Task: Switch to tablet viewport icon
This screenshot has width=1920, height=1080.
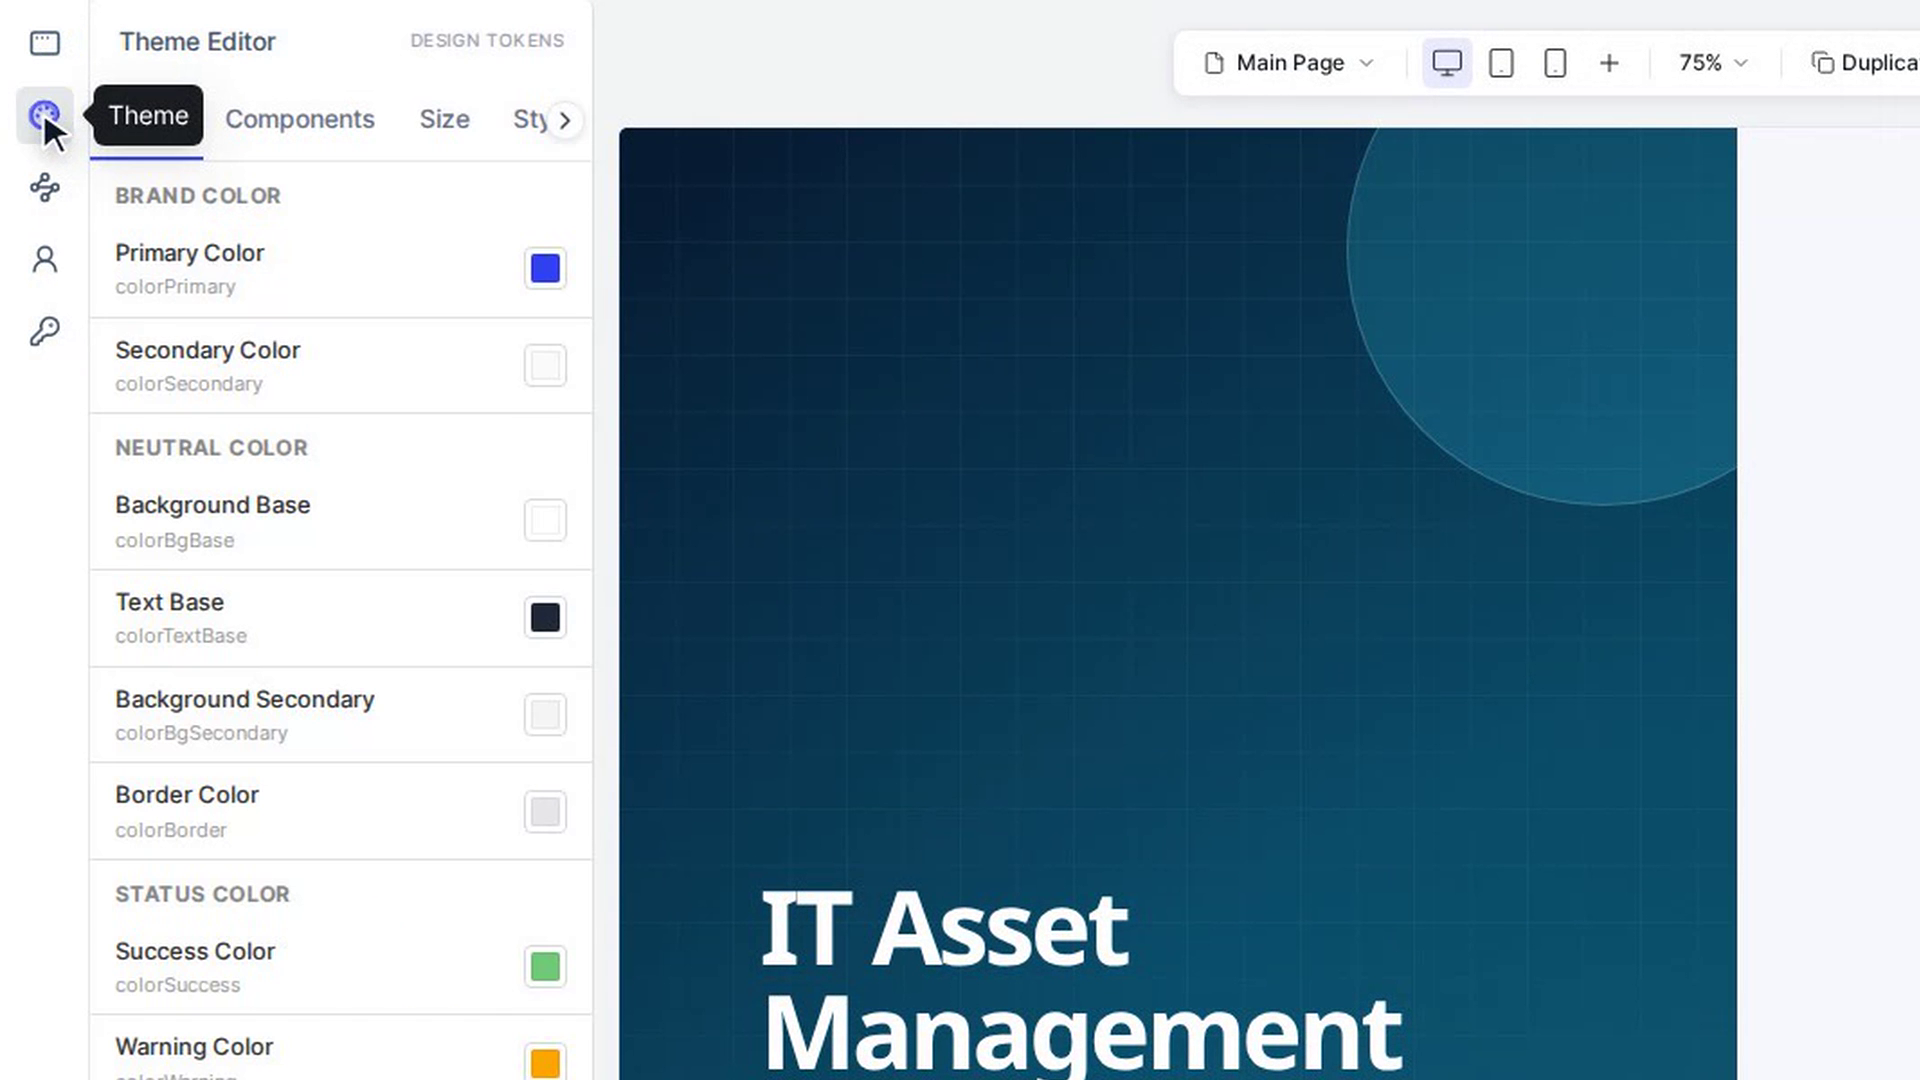Action: (x=1501, y=63)
